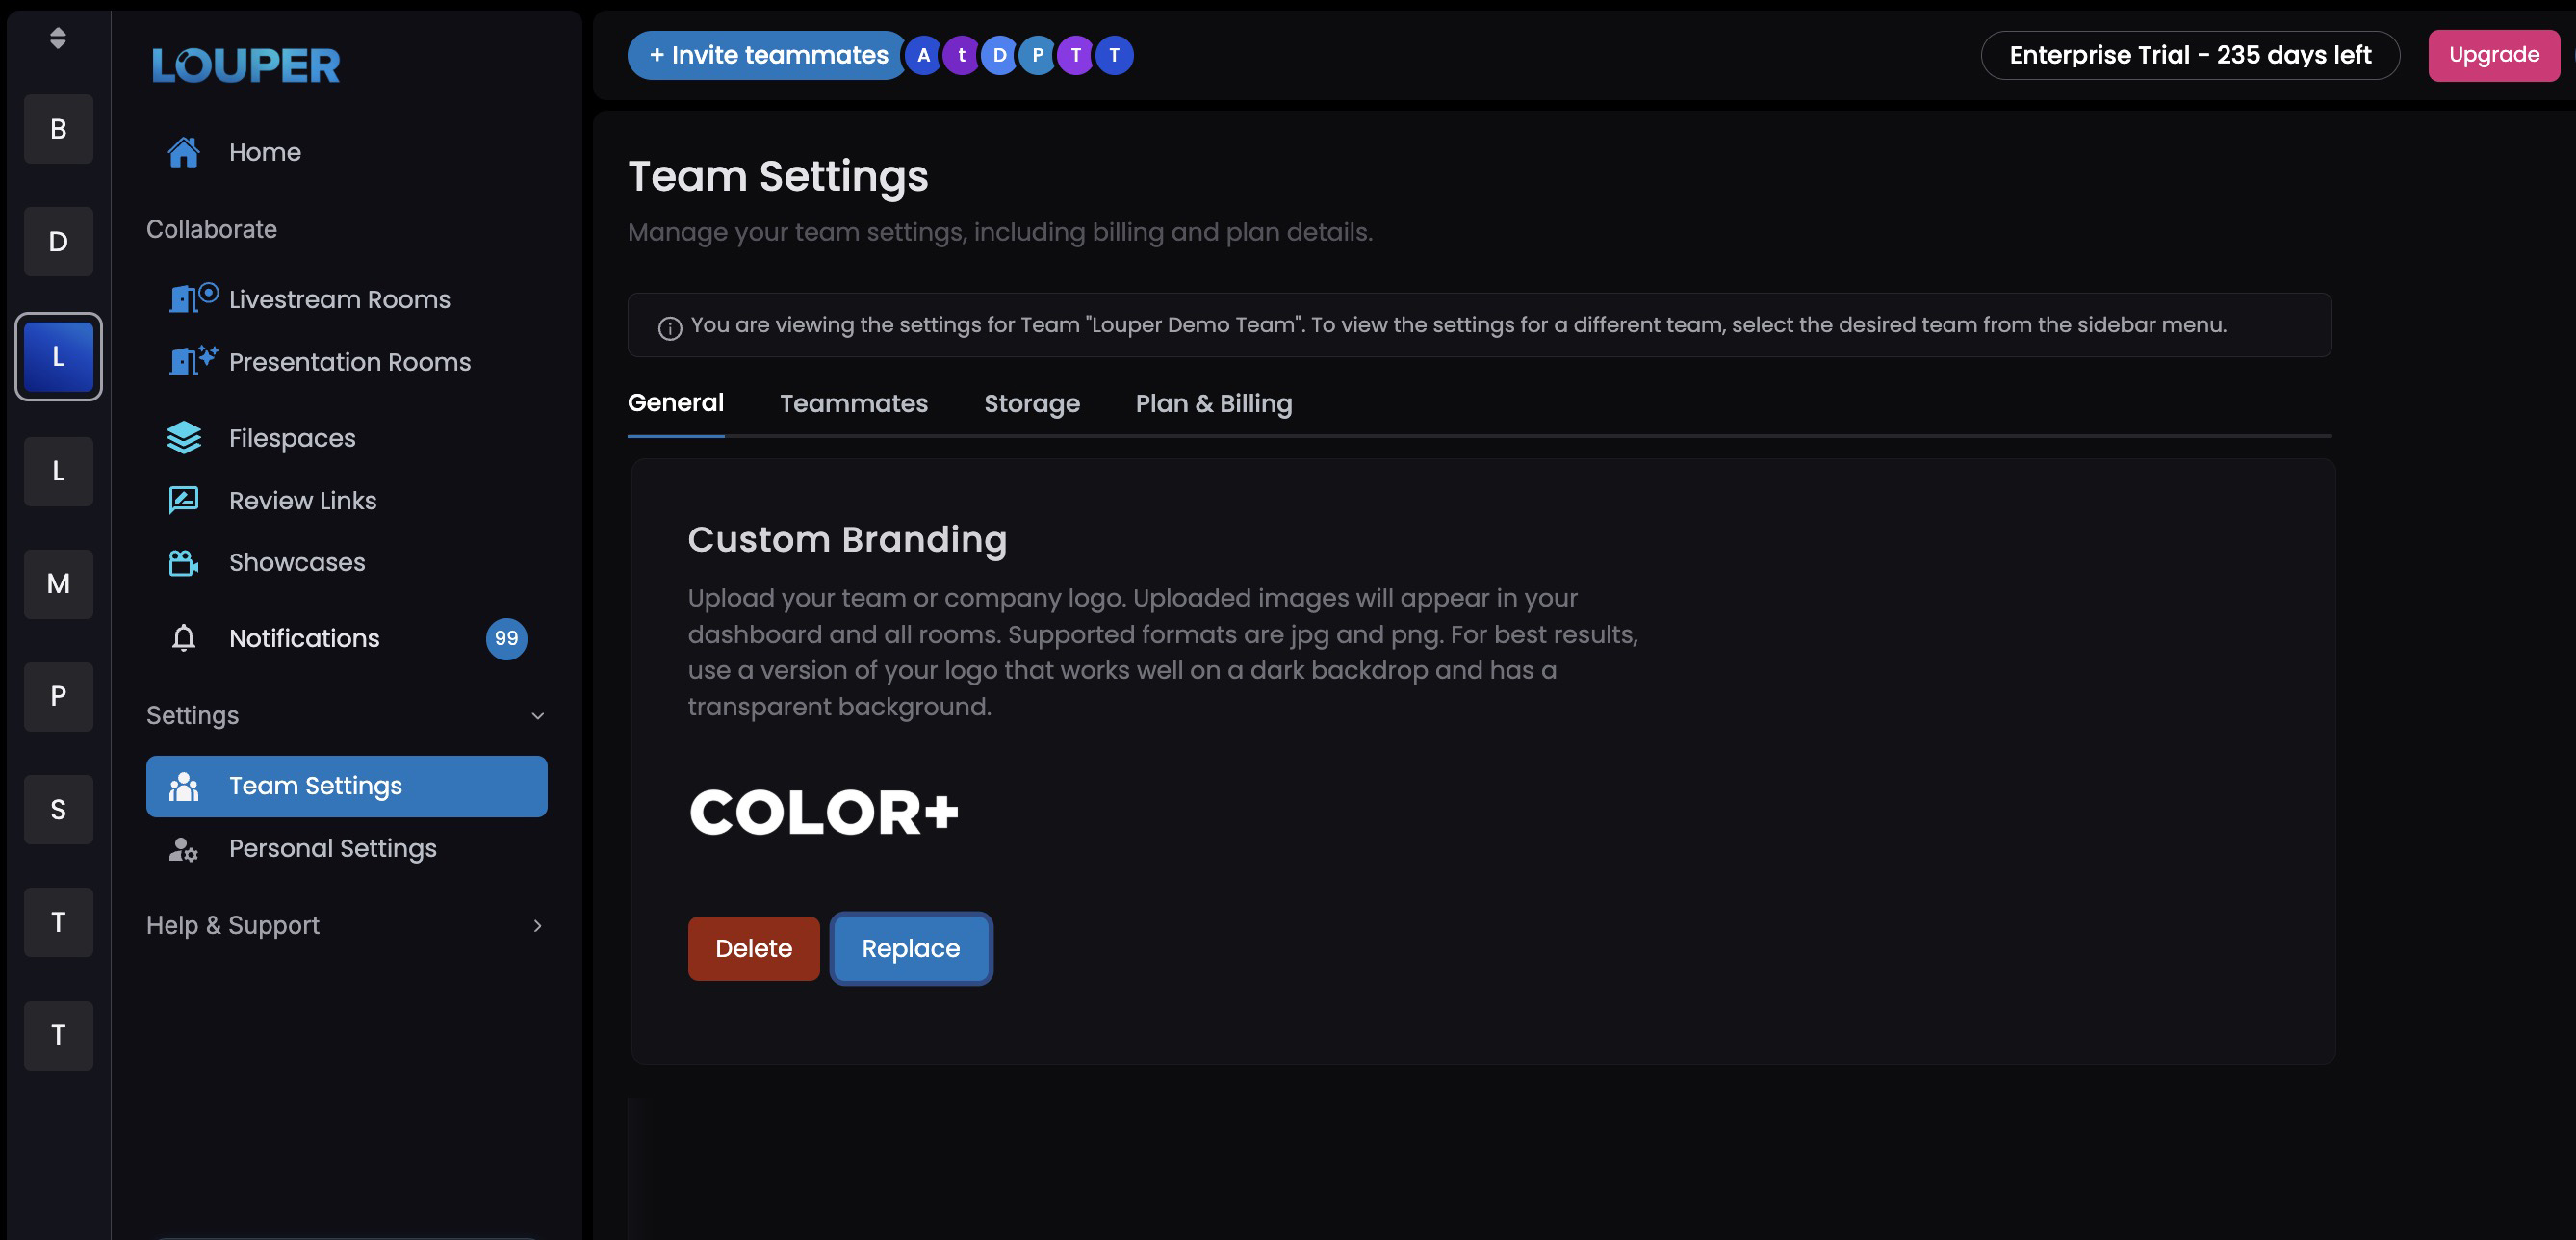Click the Home house icon
Image resolution: width=2576 pixels, height=1240 pixels.
pos(184,152)
